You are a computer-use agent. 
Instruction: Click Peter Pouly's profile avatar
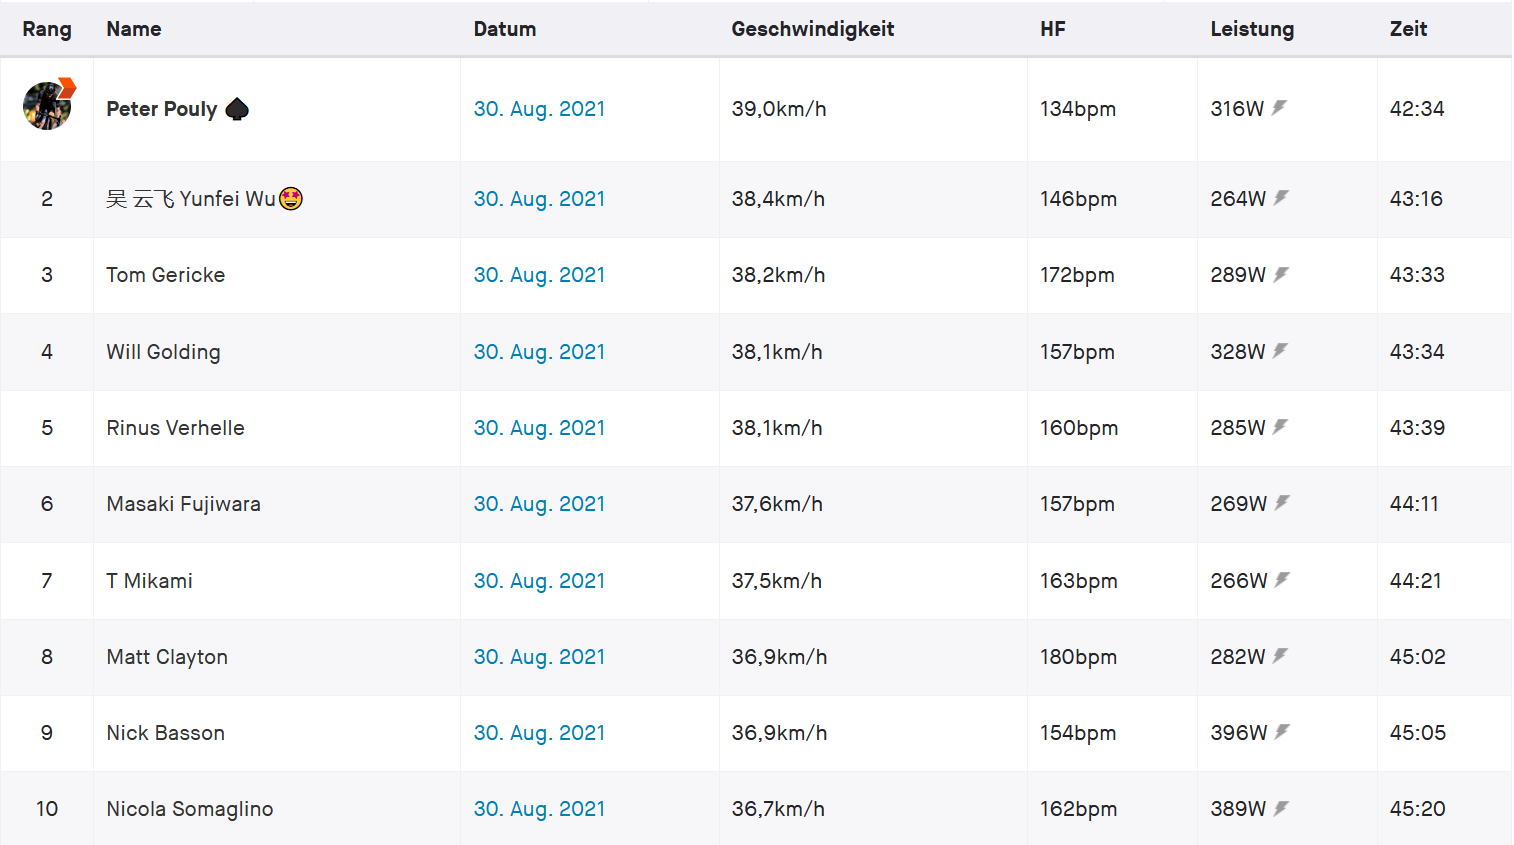(x=47, y=106)
